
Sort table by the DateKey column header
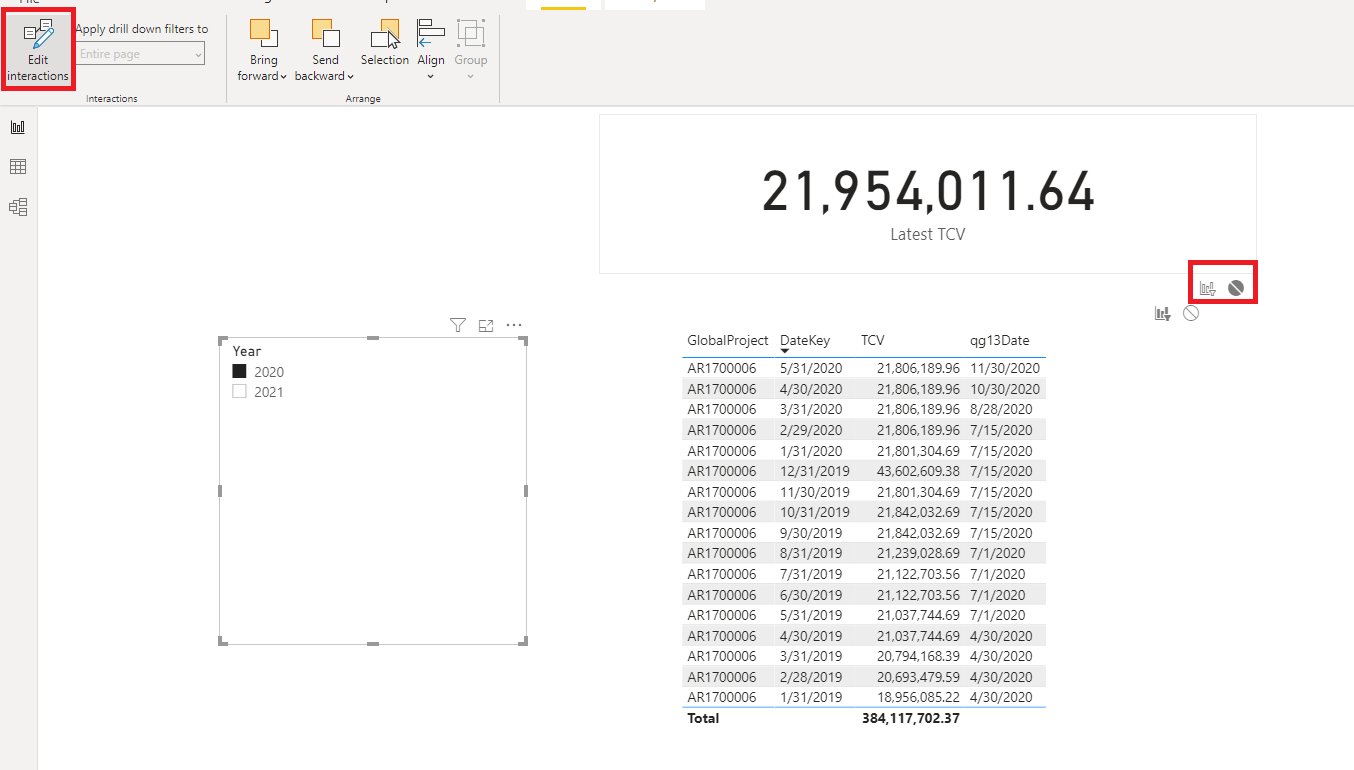pos(805,340)
